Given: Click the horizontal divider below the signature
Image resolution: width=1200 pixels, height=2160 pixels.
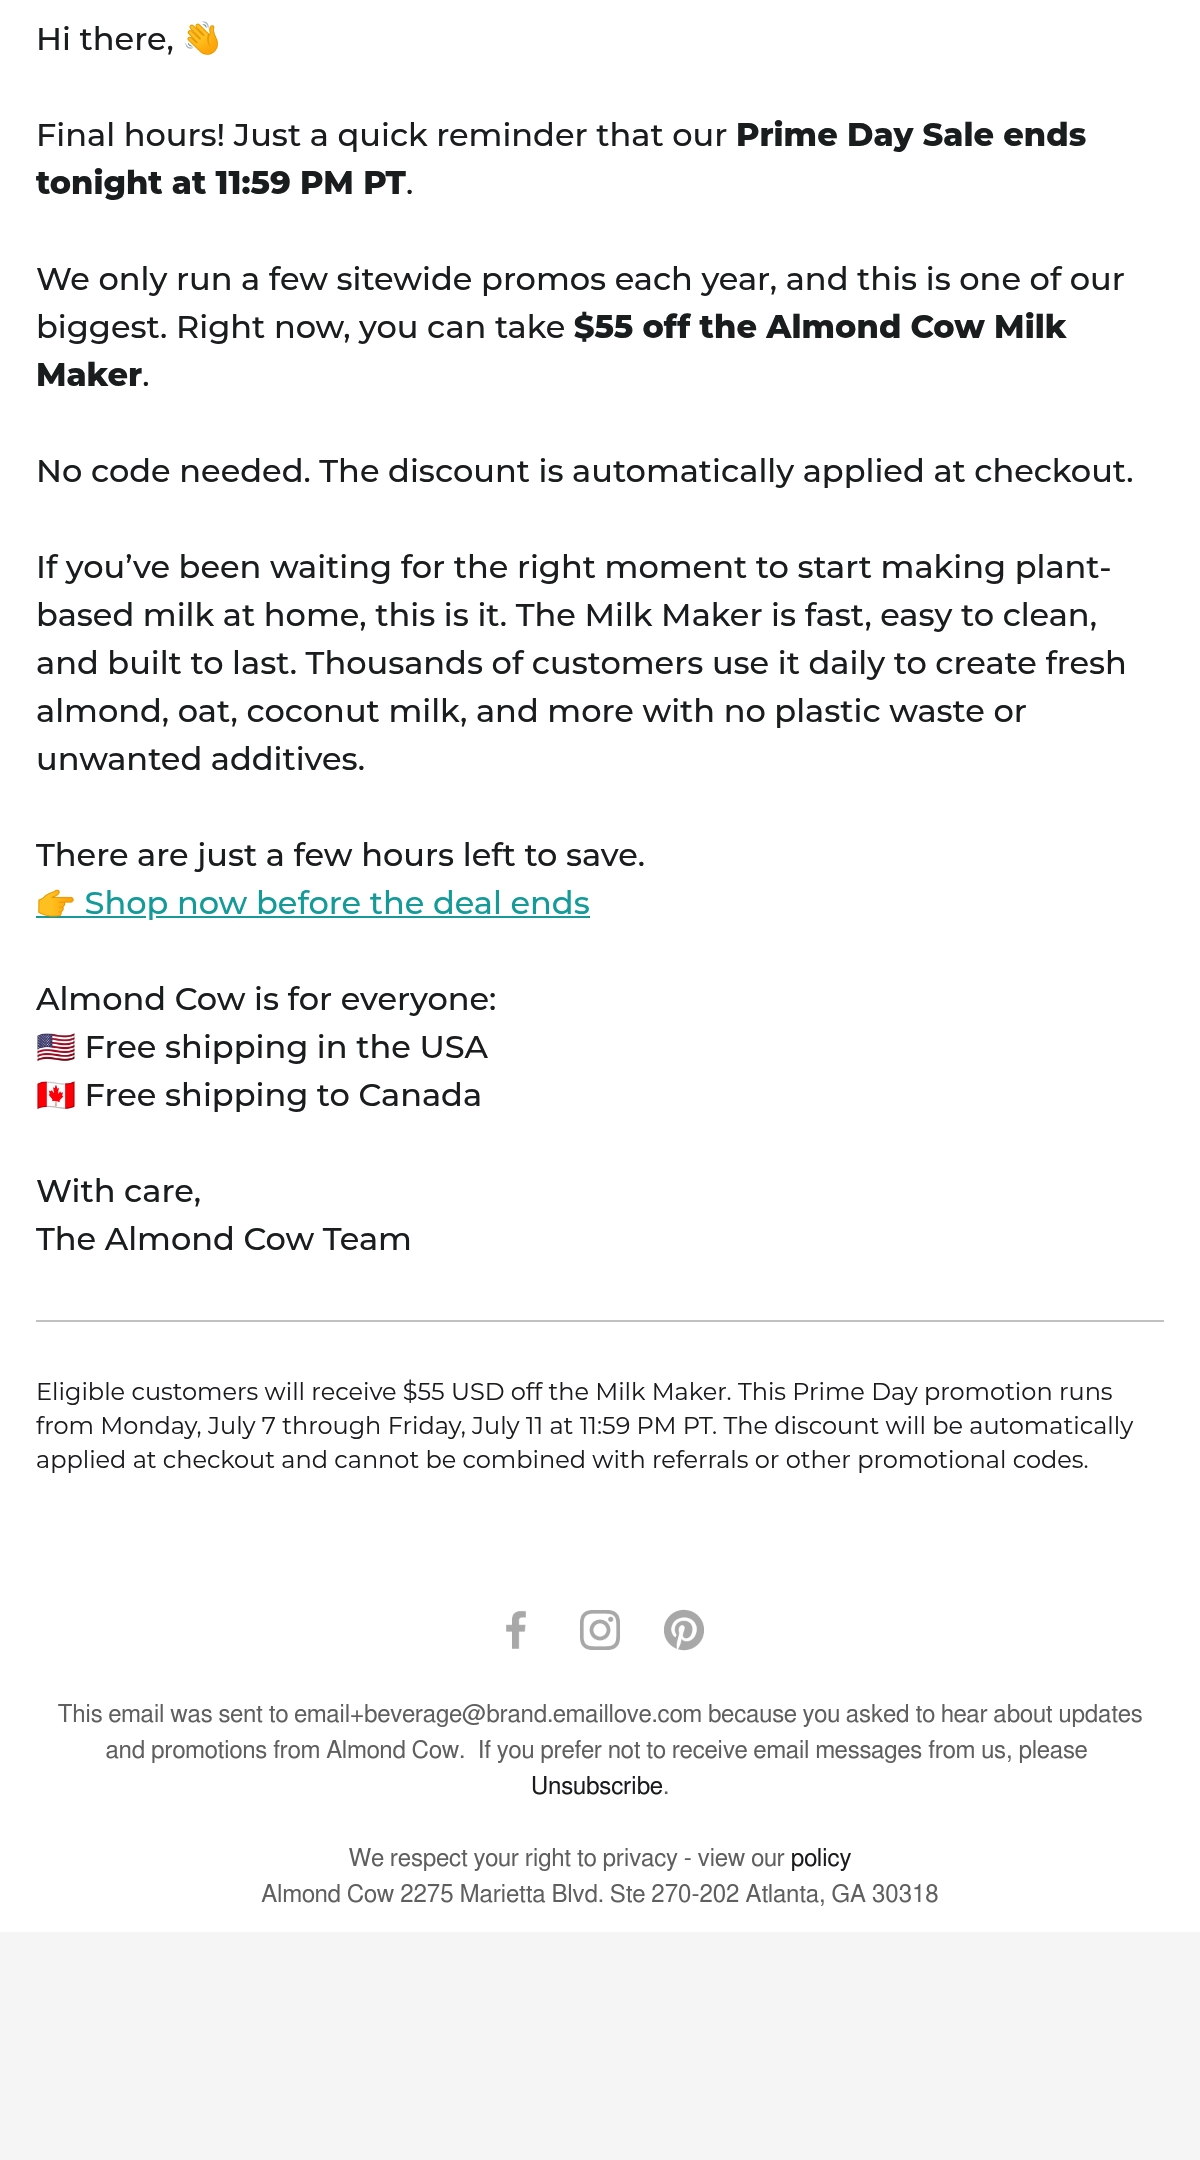Looking at the screenshot, I should (x=600, y=1321).
